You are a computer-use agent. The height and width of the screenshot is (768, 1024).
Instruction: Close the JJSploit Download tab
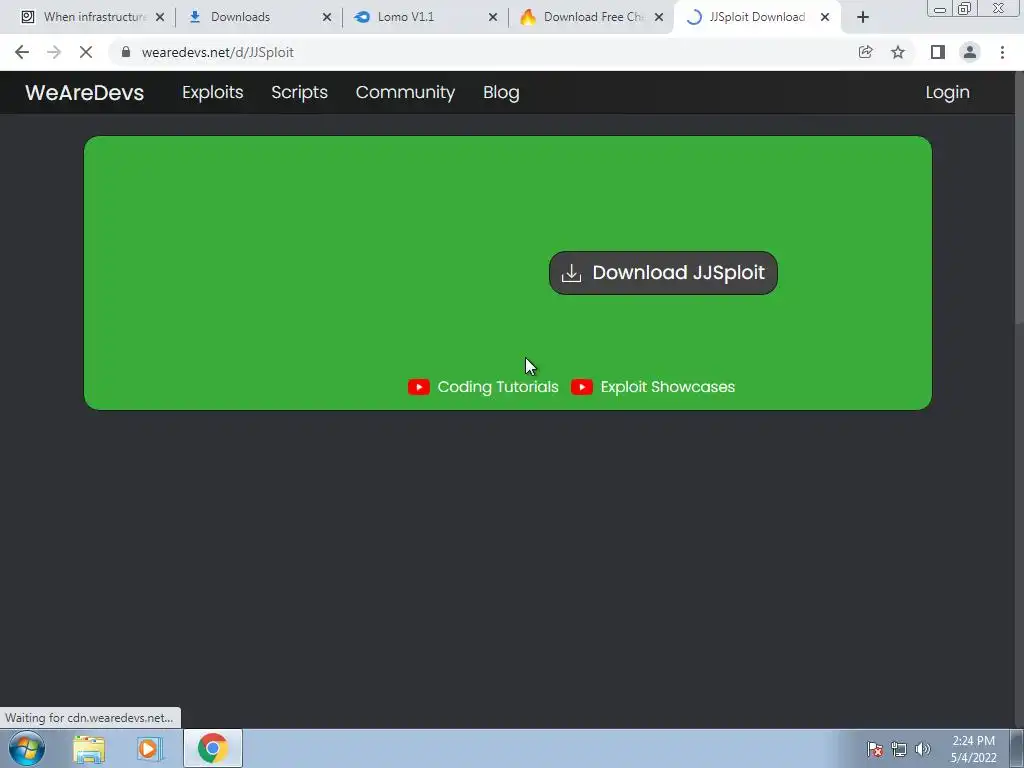(825, 17)
